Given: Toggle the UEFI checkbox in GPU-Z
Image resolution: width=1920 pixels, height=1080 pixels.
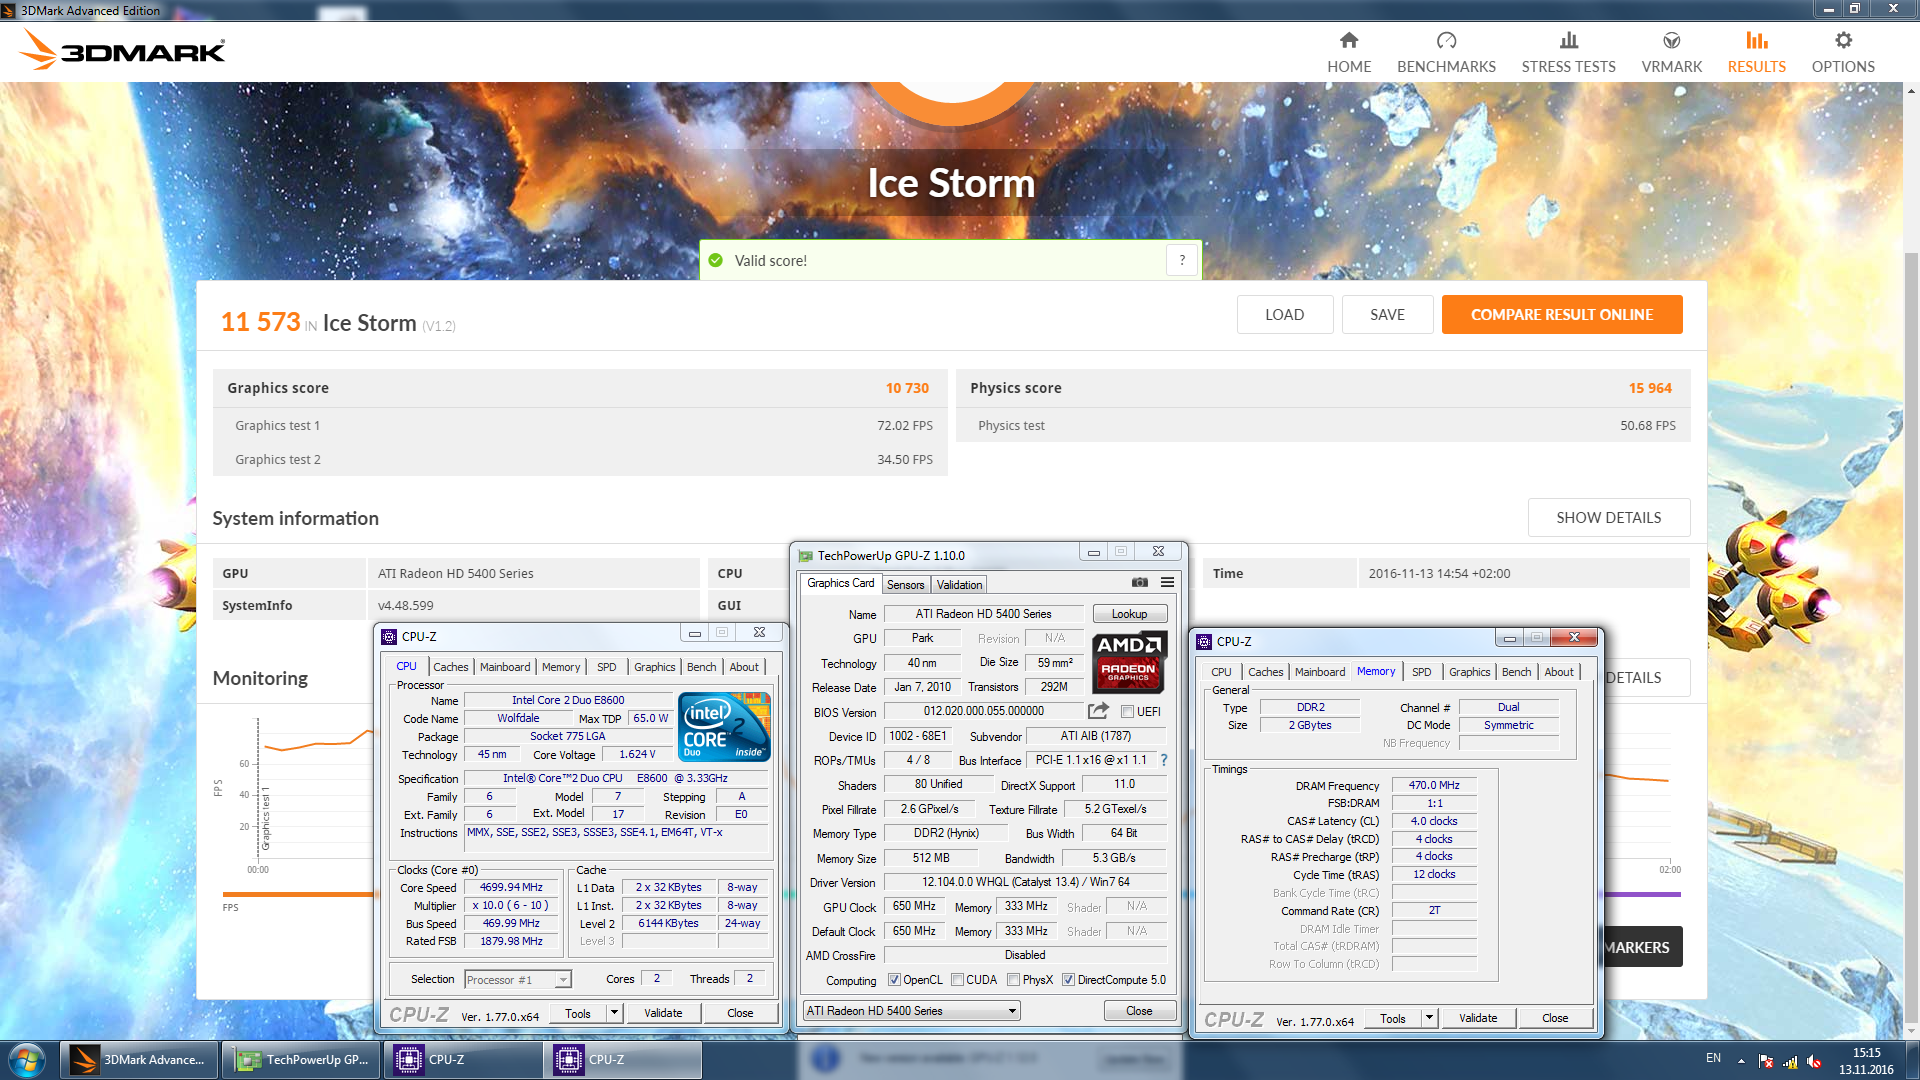Looking at the screenshot, I should pos(1127,712).
